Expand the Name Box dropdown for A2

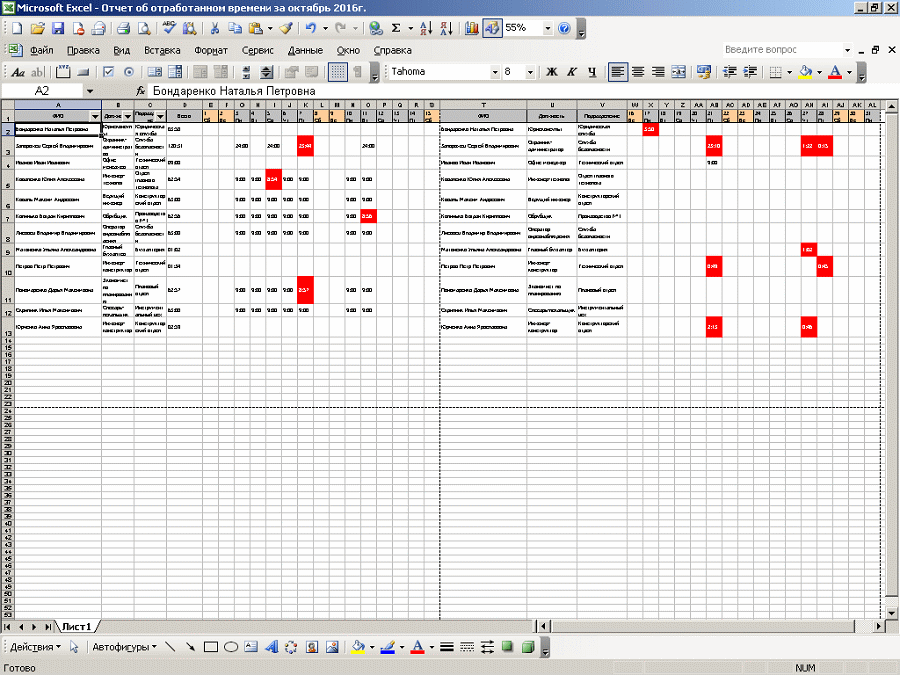tap(90, 91)
